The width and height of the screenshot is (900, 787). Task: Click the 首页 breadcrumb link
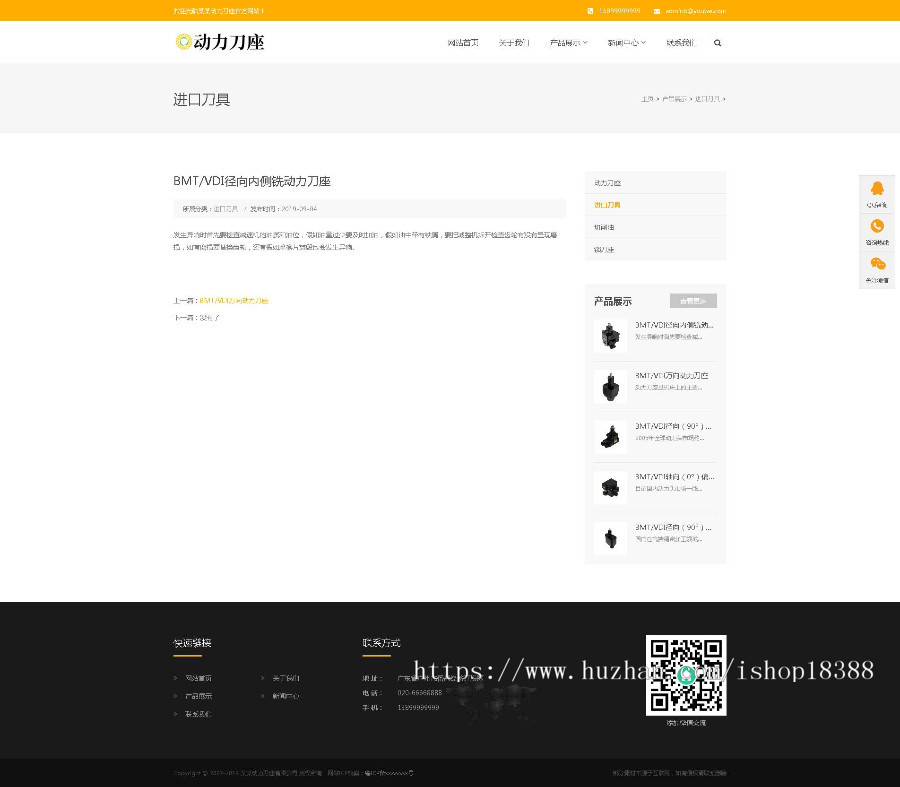tap(648, 99)
